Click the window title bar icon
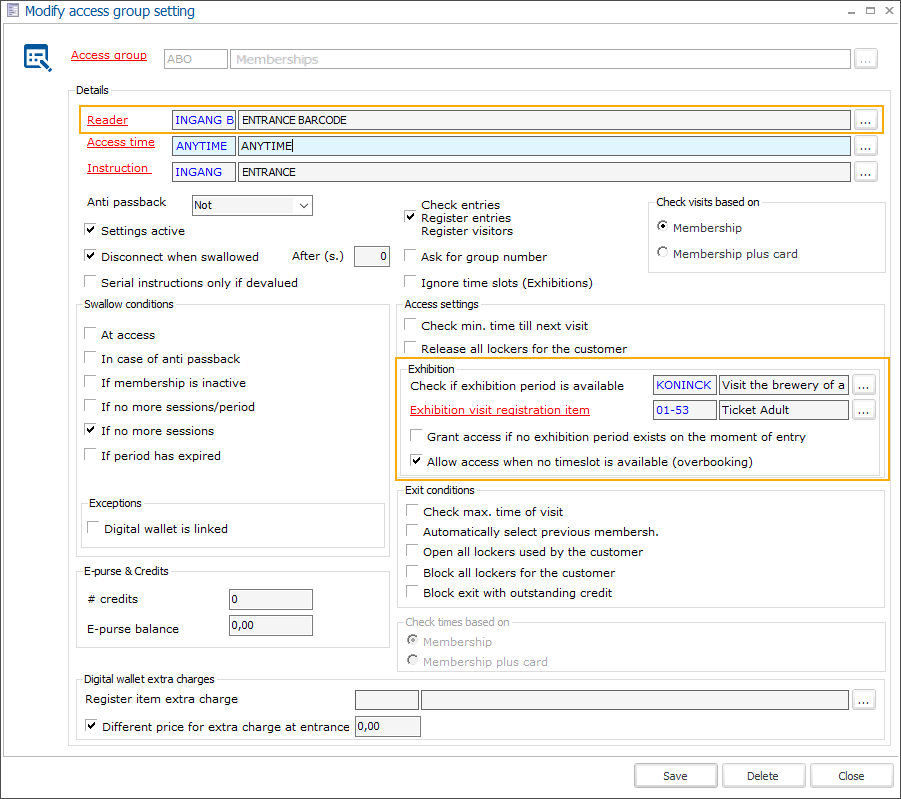901x799 pixels. (x=12, y=10)
